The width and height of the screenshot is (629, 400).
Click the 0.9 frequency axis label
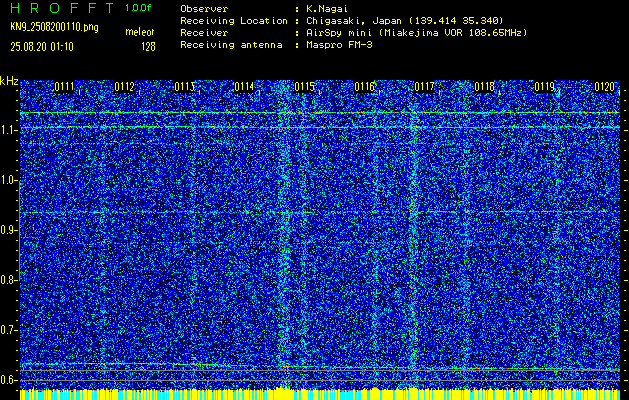click(7, 230)
